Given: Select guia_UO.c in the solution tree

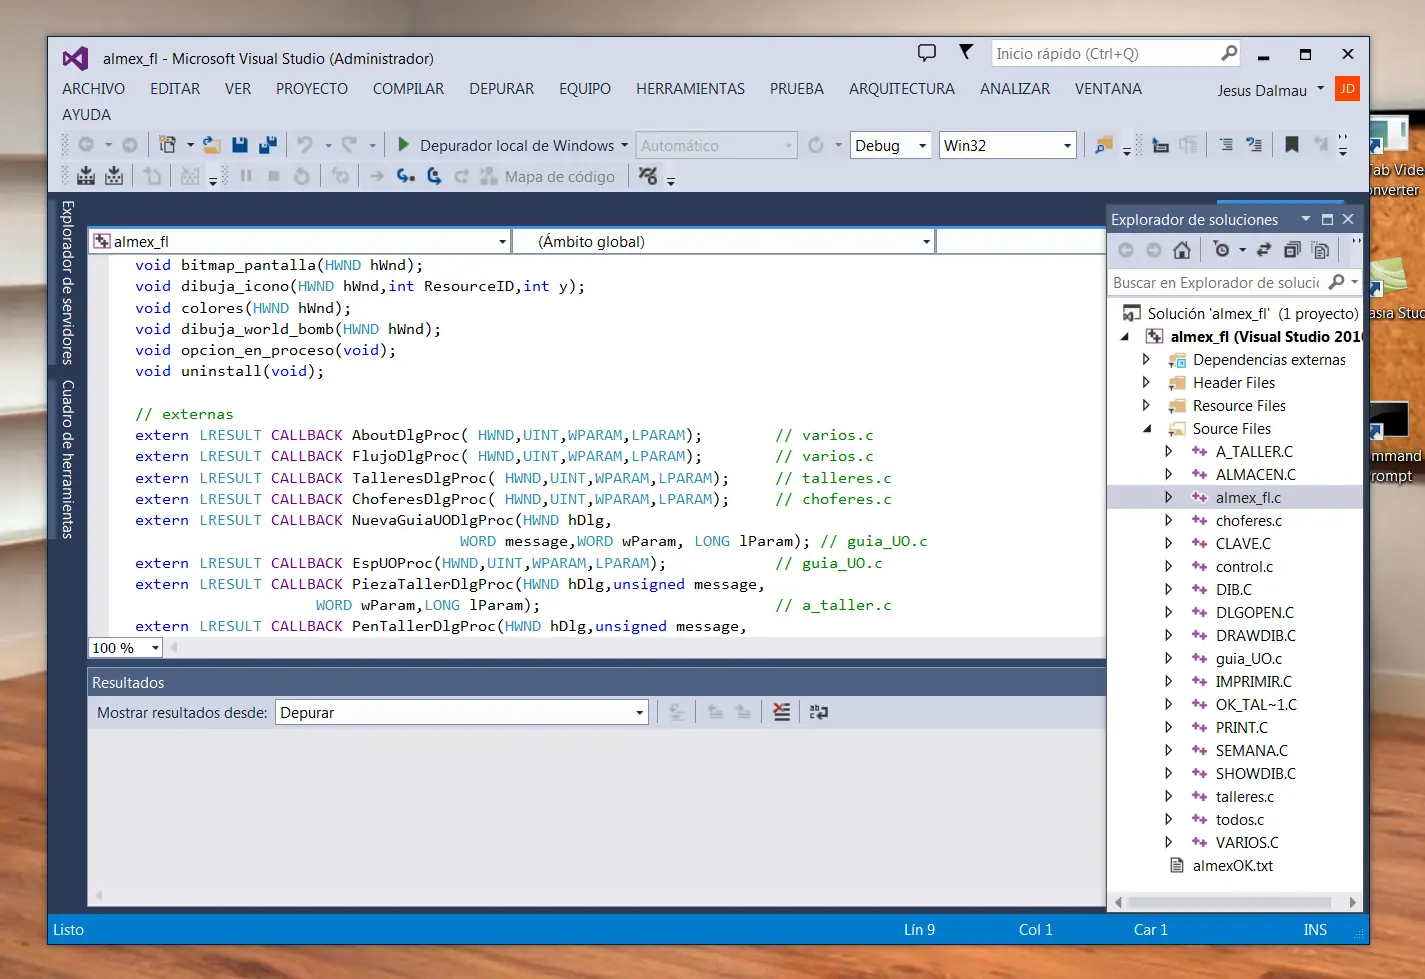Looking at the screenshot, I should click(1248, 658).
